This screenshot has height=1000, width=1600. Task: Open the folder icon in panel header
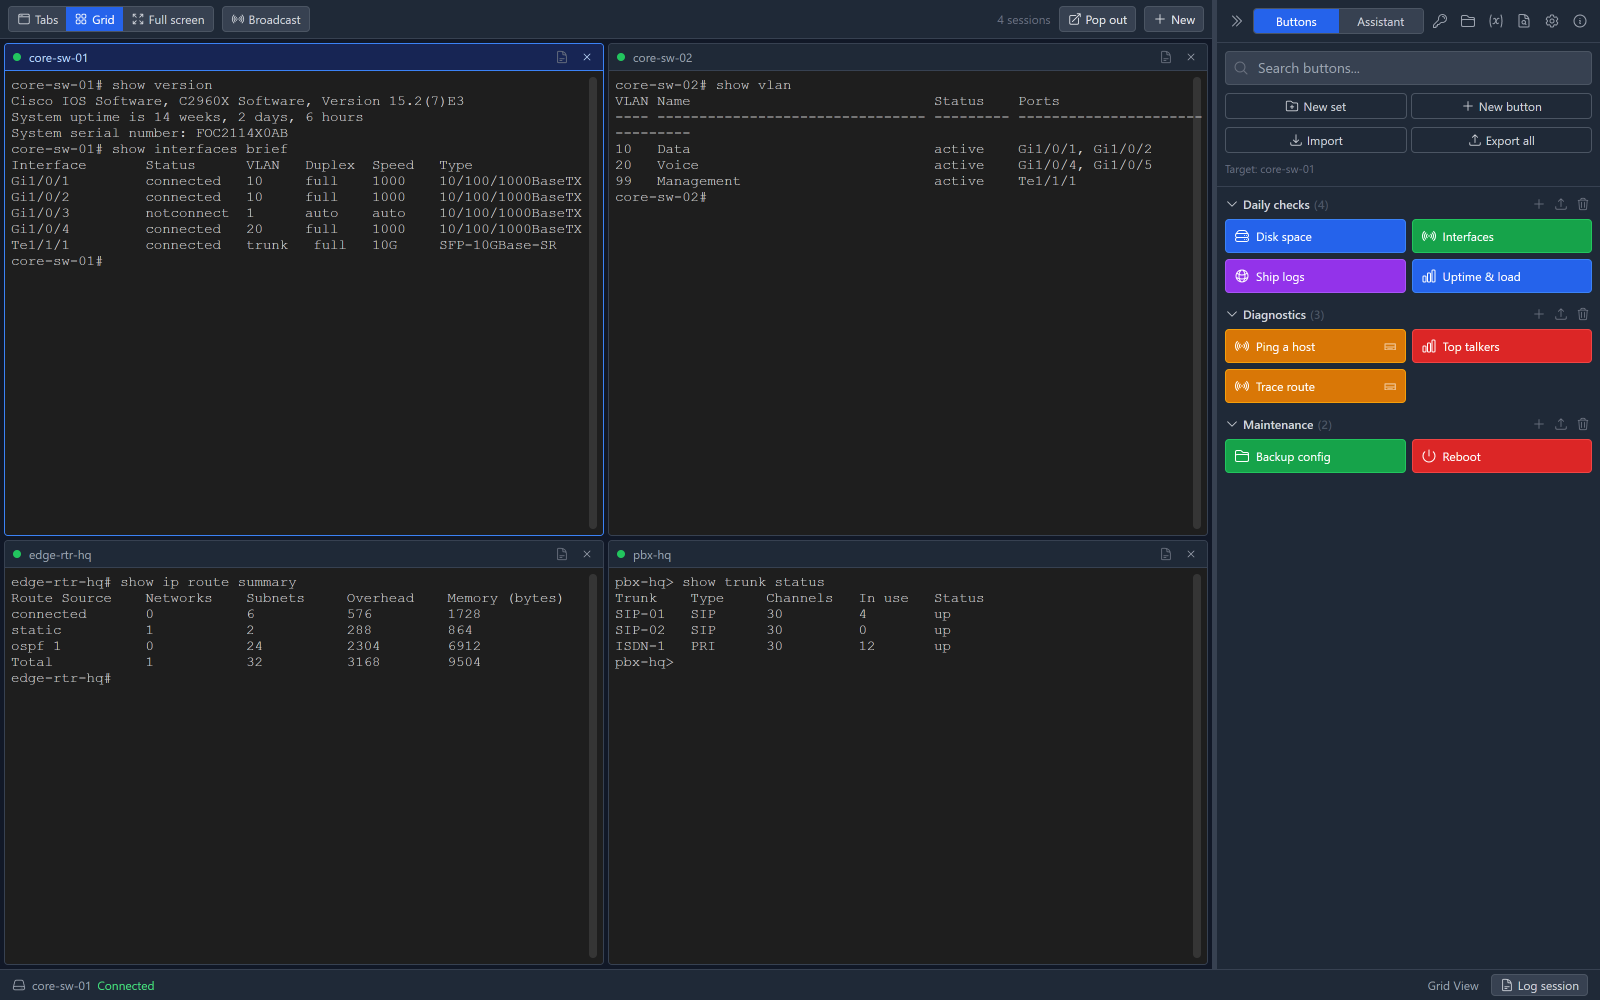coord(1468,21)
